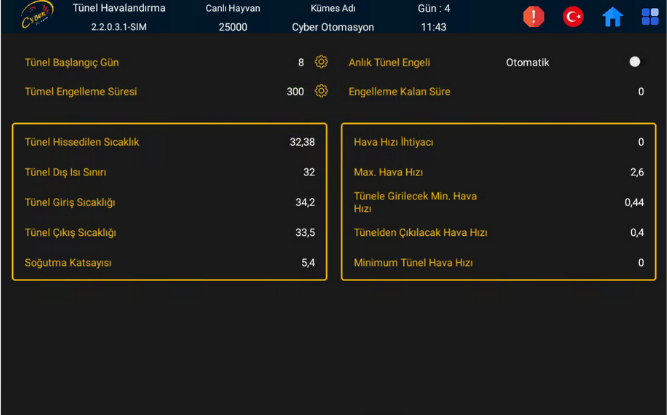Click the Otomatik mode label
Viewport: 667px width, 415px height.
point(527,62)
